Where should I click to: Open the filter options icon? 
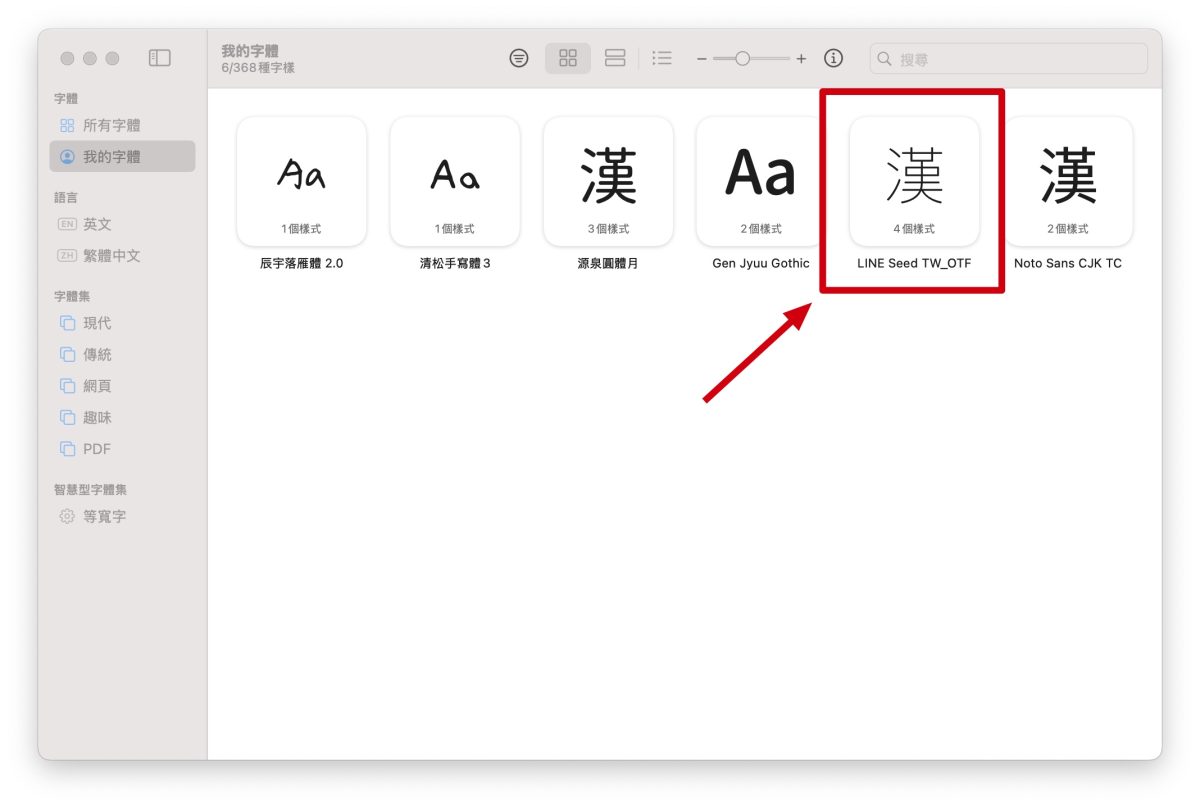[x=518, y=58]
